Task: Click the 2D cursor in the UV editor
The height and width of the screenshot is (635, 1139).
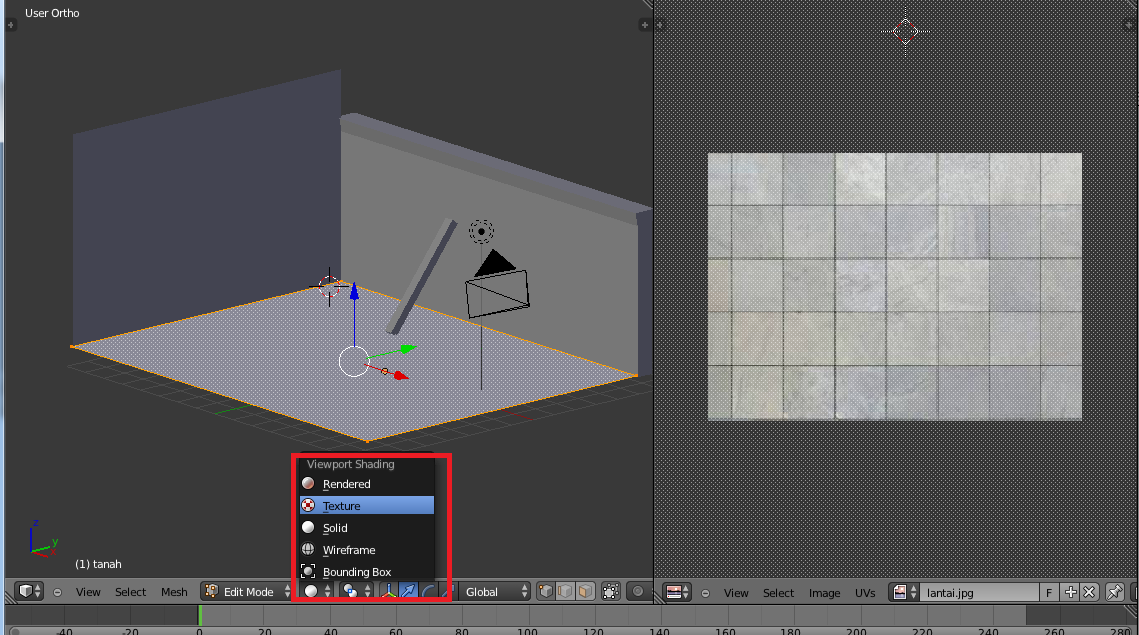Action: pyautogui.click(x=905, y=31)
